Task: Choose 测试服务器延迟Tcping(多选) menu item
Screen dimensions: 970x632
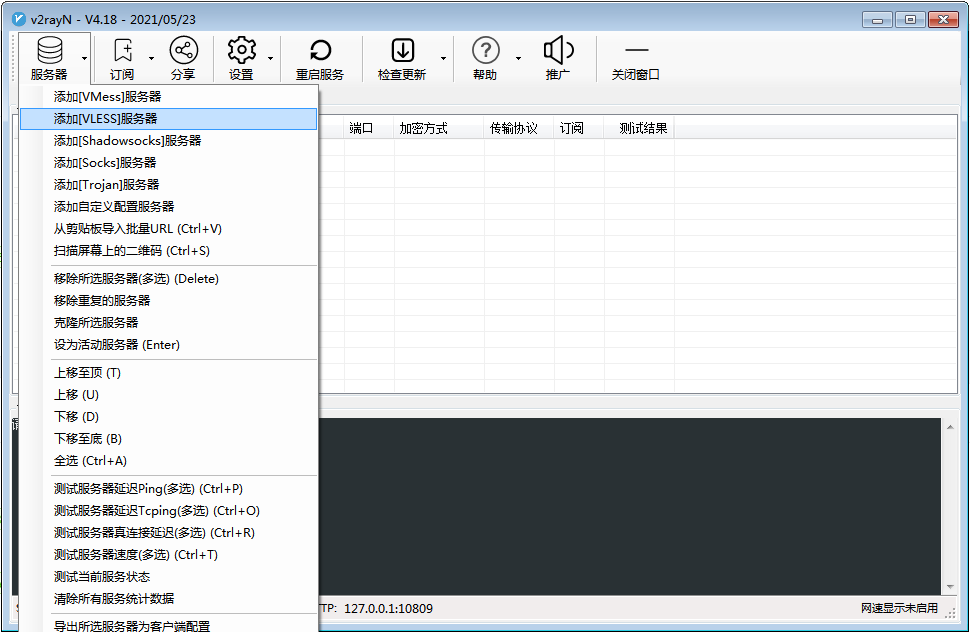Action: [168, 511]
